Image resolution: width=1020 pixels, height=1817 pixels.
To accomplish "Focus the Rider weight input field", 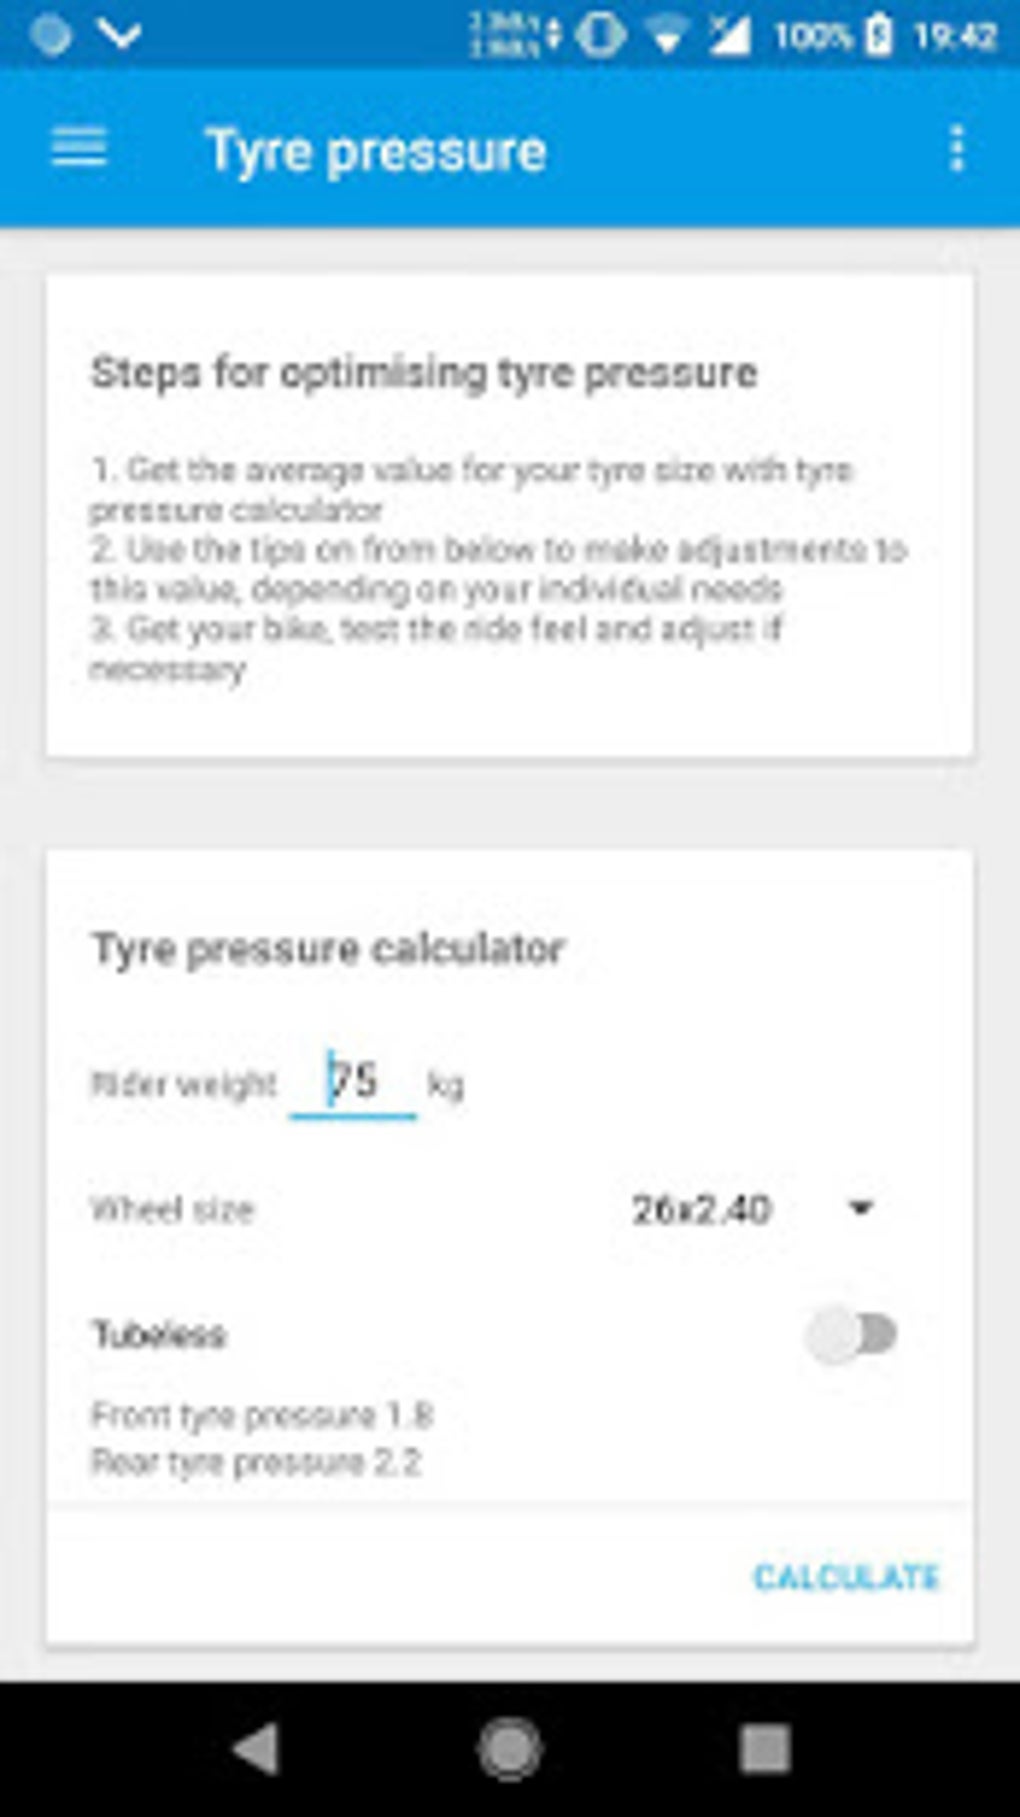I will 354,1083.
